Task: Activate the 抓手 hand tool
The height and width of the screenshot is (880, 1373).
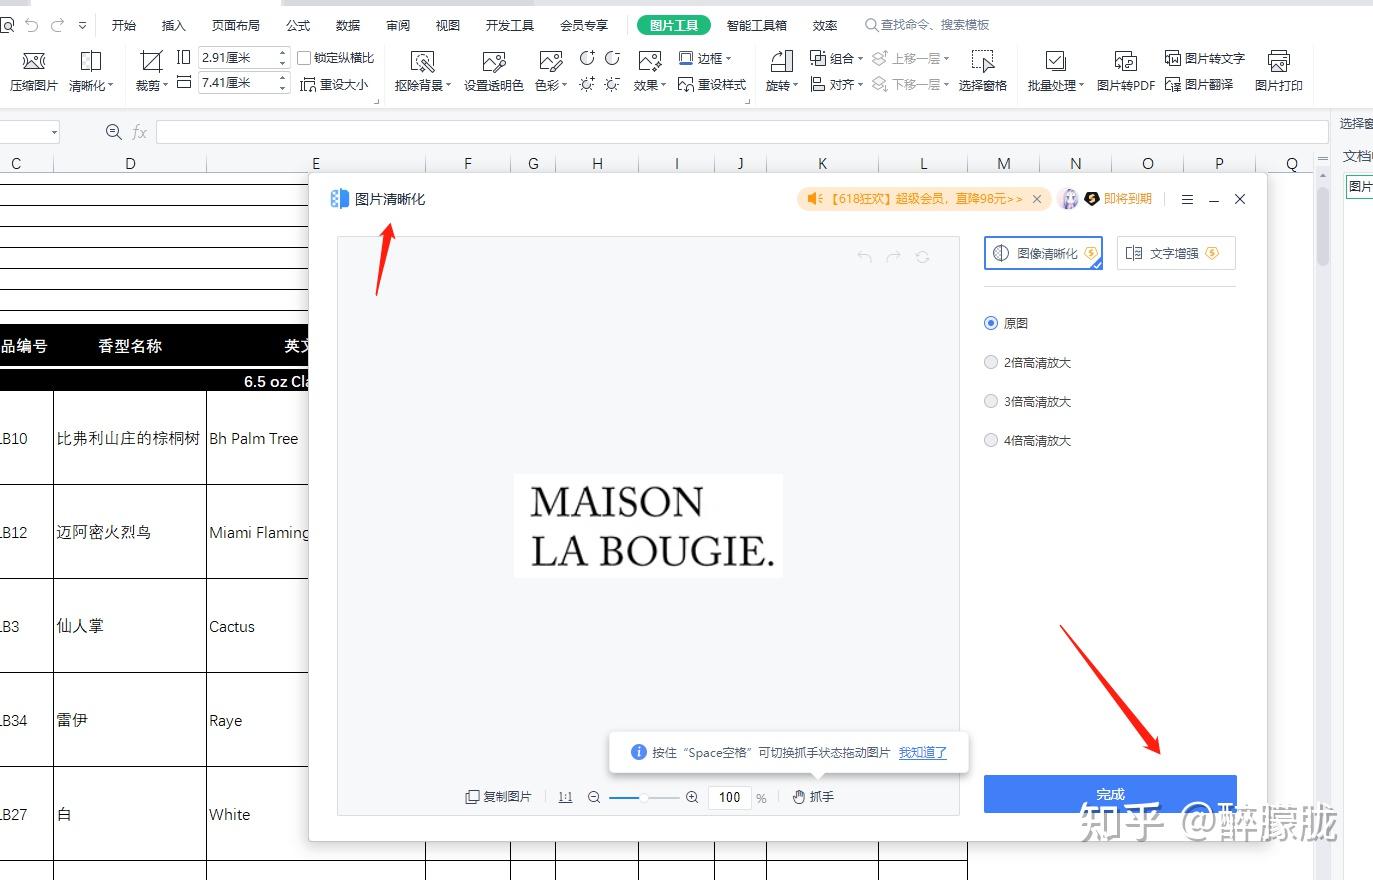Action: (813, 797)
